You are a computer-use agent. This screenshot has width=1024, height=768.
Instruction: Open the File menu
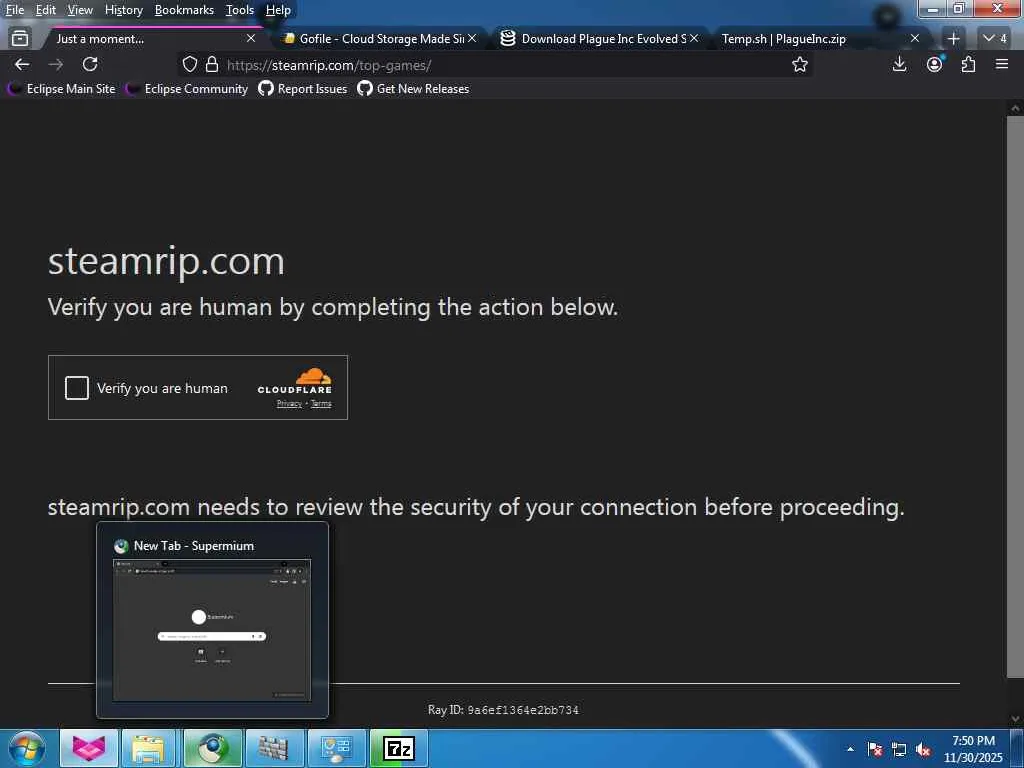pyautogui.click(x=15, y=10)
